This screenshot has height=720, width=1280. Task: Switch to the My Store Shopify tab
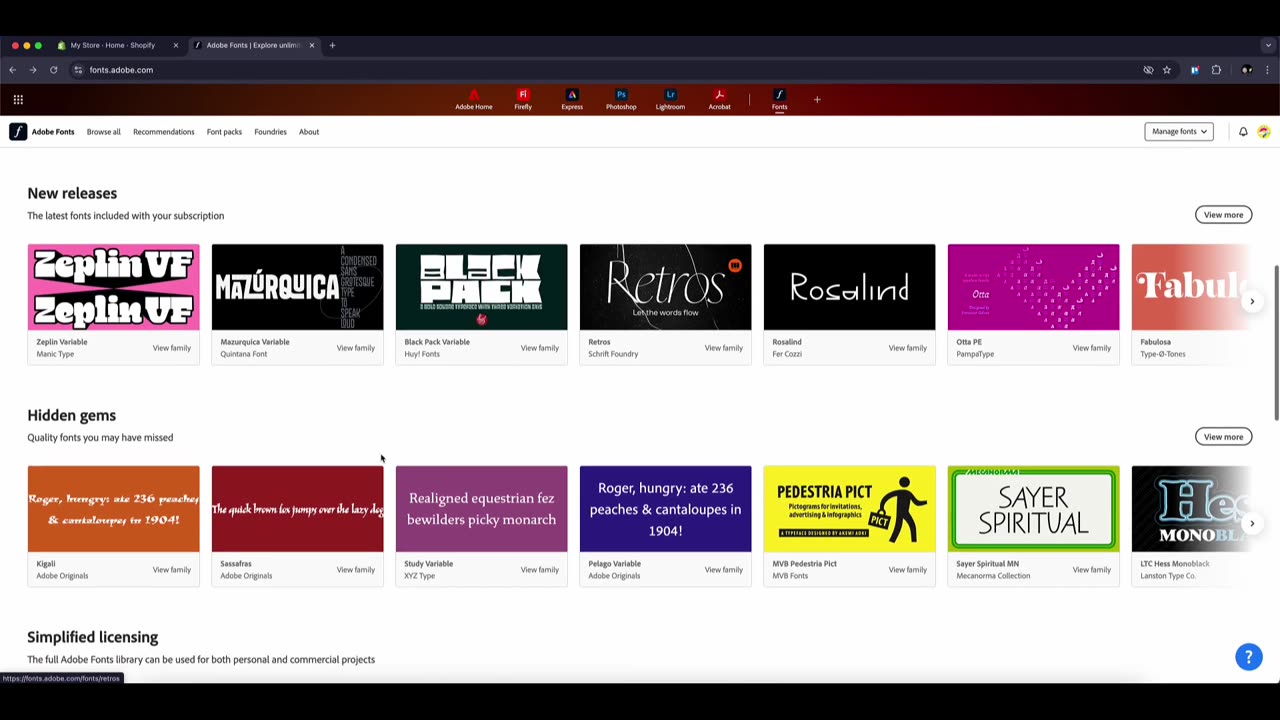(x=112, y=45)
